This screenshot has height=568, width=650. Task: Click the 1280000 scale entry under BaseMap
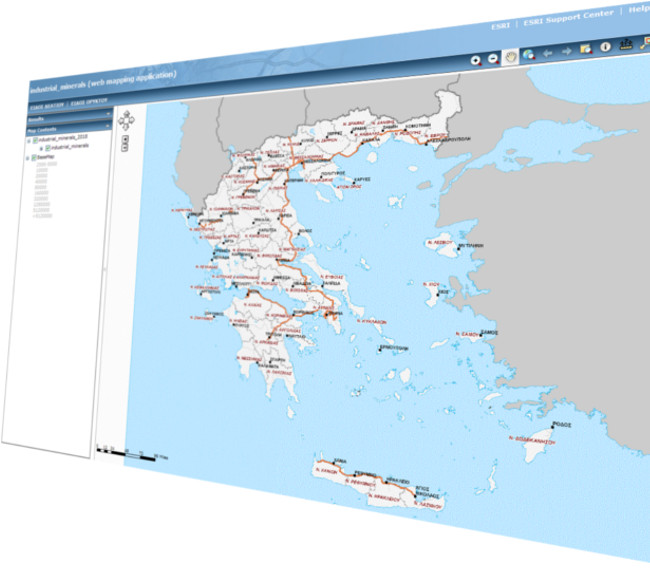(x=42, y=204)
